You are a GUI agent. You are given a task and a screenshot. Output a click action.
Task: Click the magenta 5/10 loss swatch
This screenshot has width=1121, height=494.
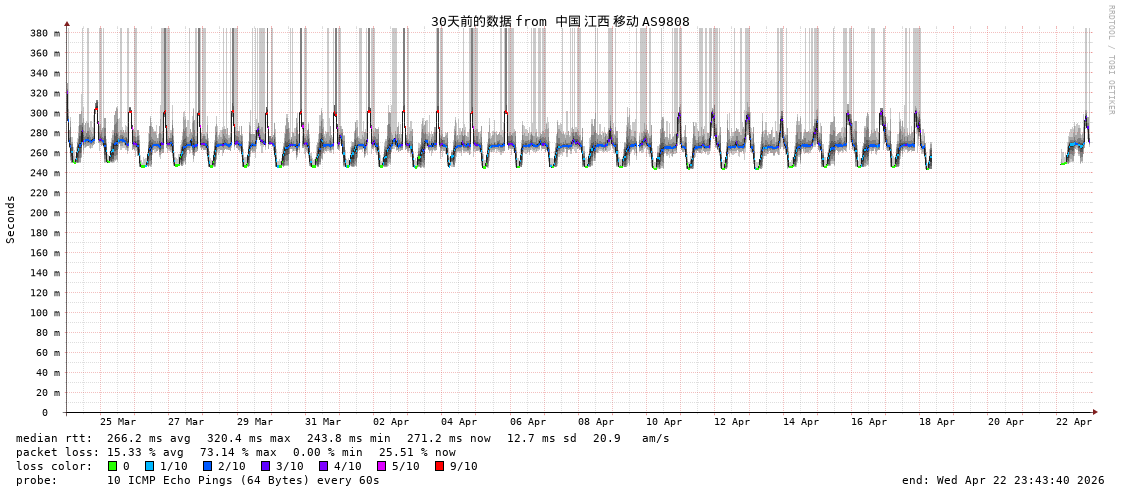pyautogui.click(x=381, y=466)
